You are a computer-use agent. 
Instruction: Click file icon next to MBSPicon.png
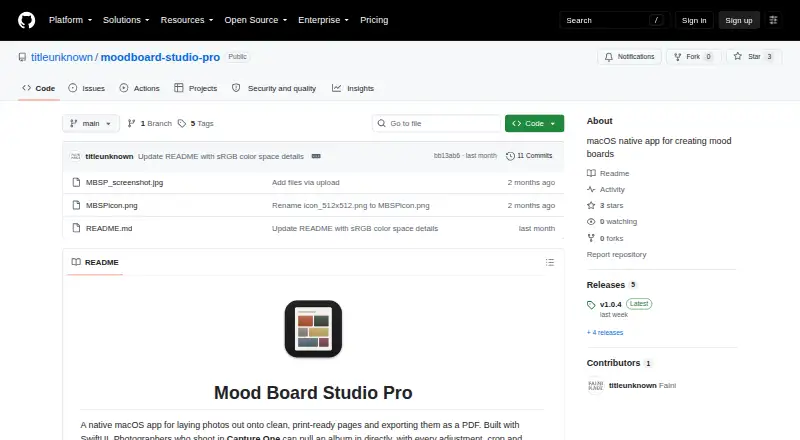[x=77, y=205]
